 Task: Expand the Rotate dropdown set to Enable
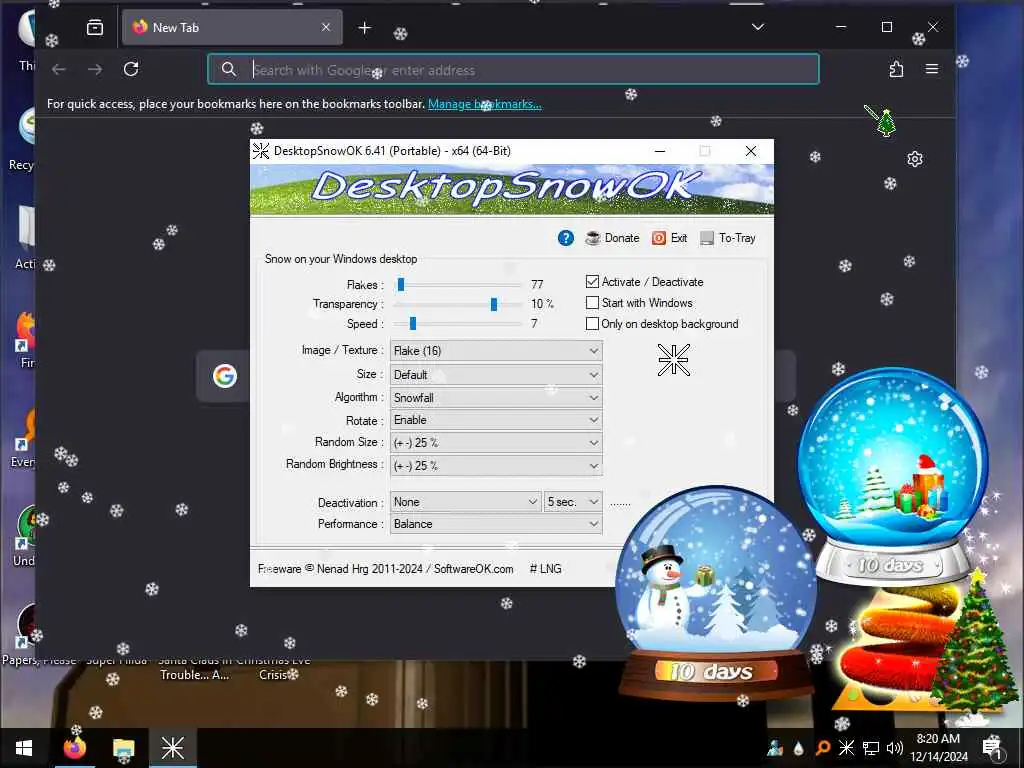[x=496, y=420]
